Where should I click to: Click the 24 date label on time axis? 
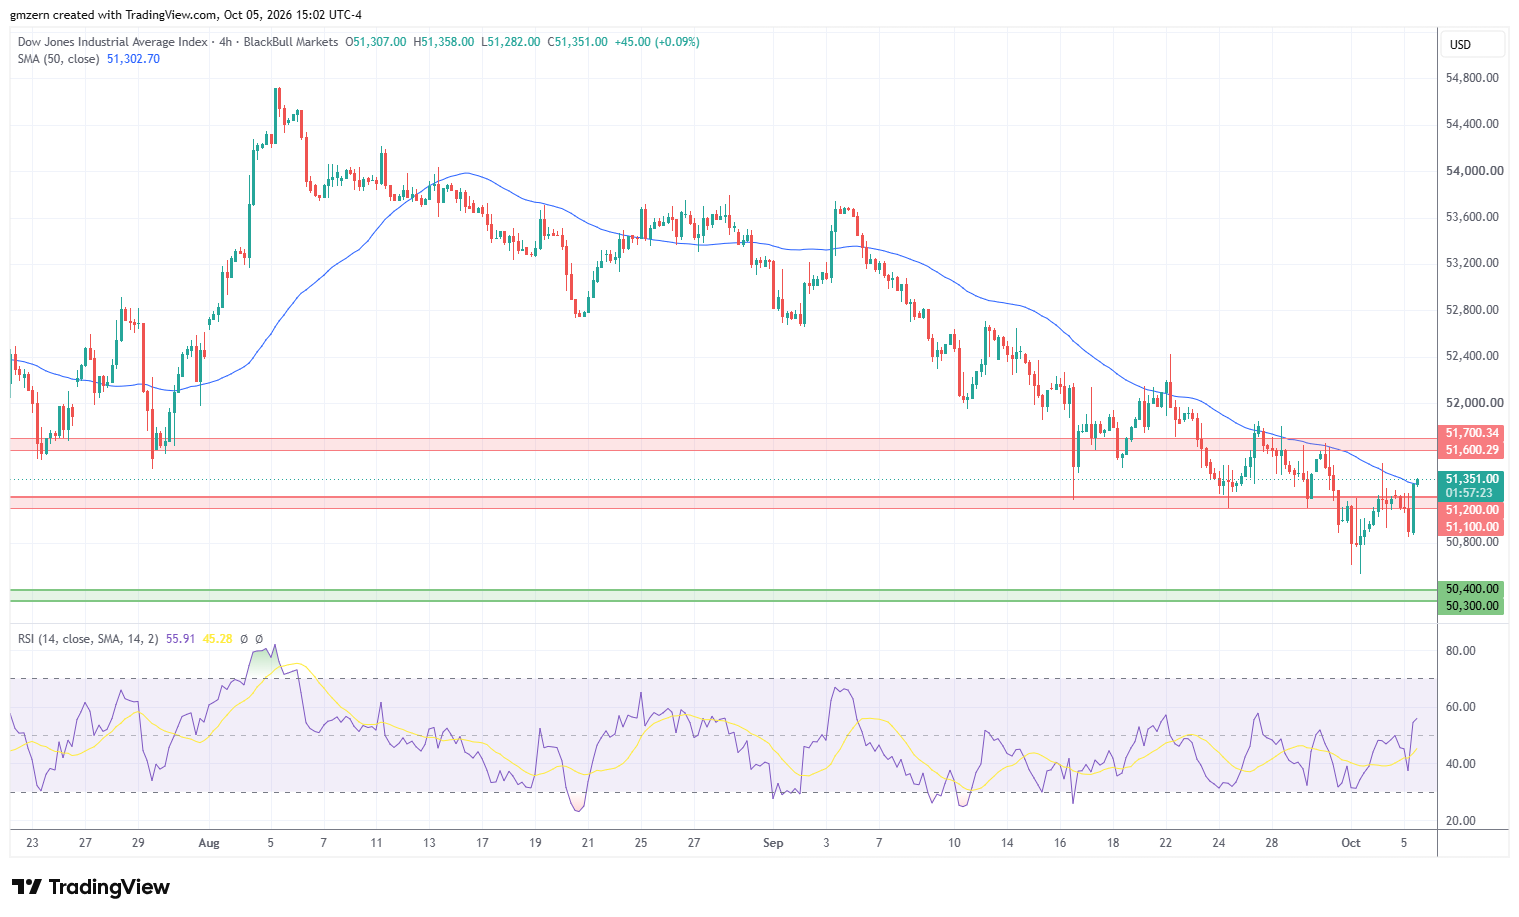1219,843
